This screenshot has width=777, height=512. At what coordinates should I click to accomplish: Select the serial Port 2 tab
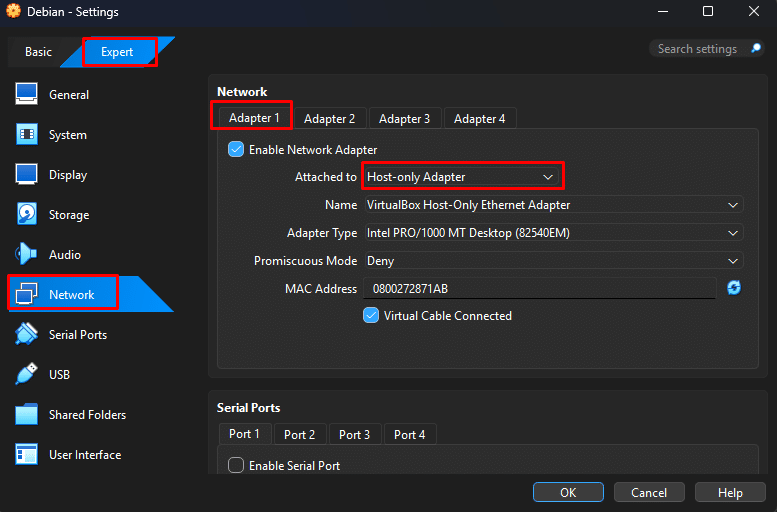[x=299, y=434]
